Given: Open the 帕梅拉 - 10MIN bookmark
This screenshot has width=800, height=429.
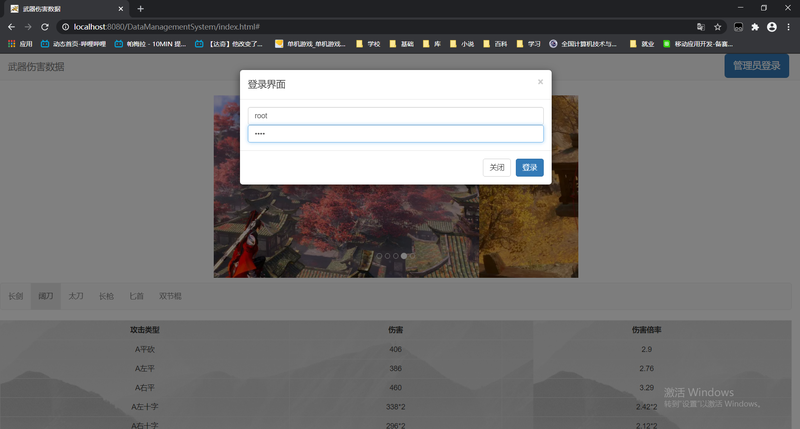Looking at the screenshot, I should 151,44.
